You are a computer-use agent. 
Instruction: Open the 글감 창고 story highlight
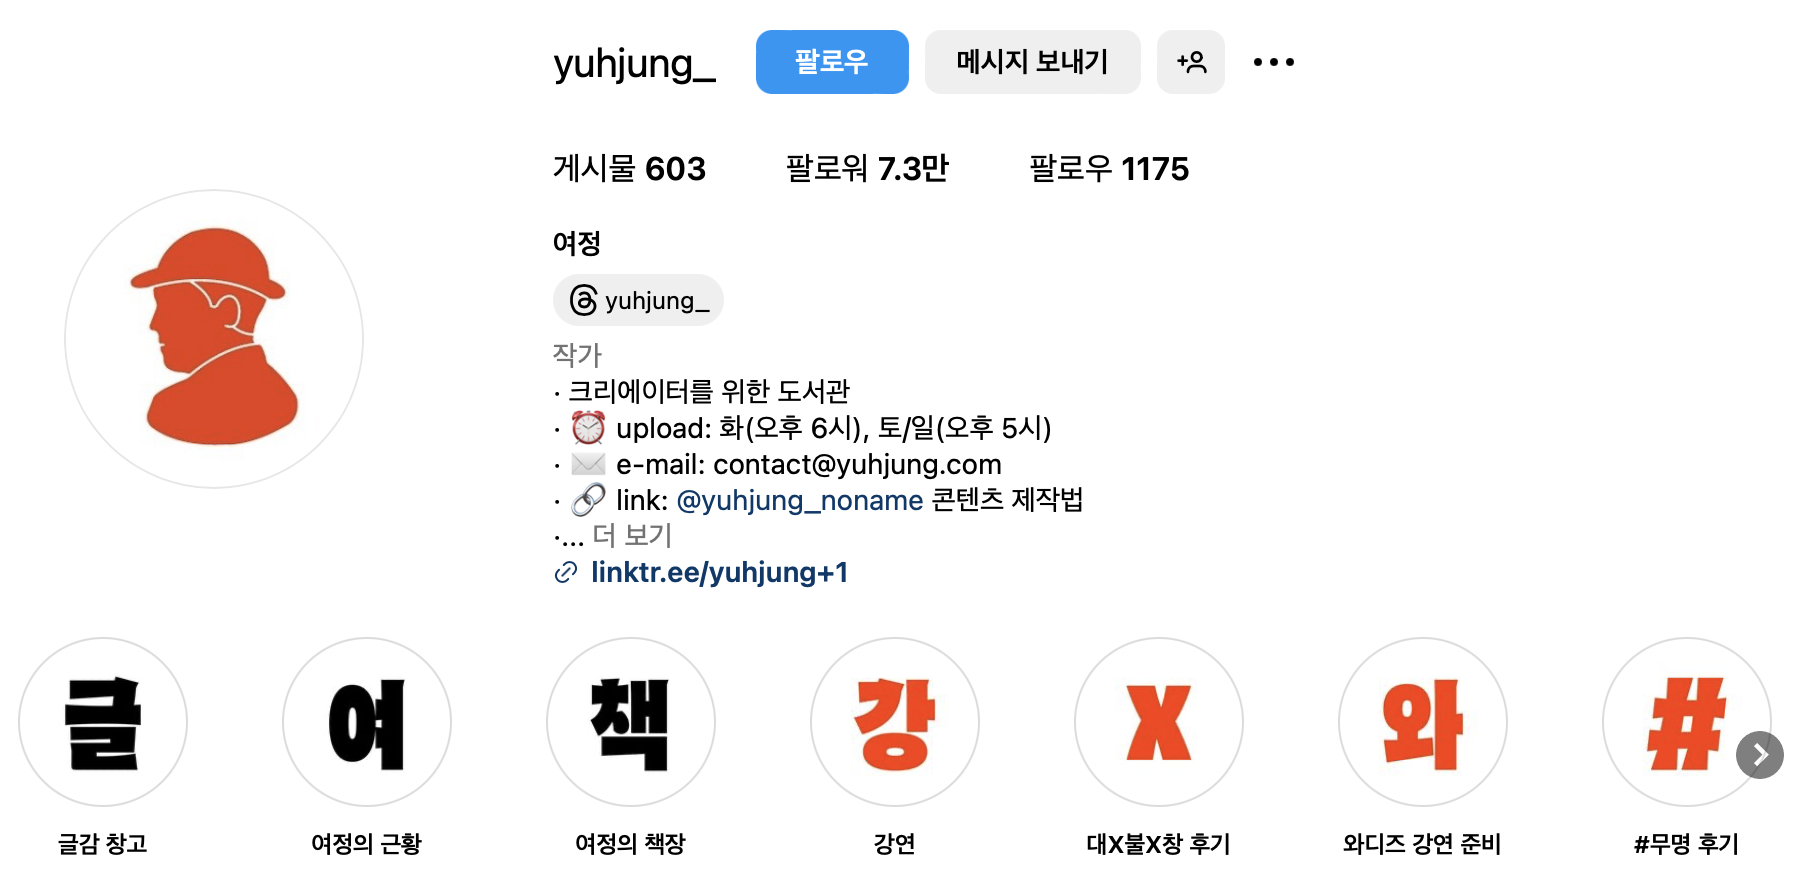pyautogui.click(x=103, y=722)
